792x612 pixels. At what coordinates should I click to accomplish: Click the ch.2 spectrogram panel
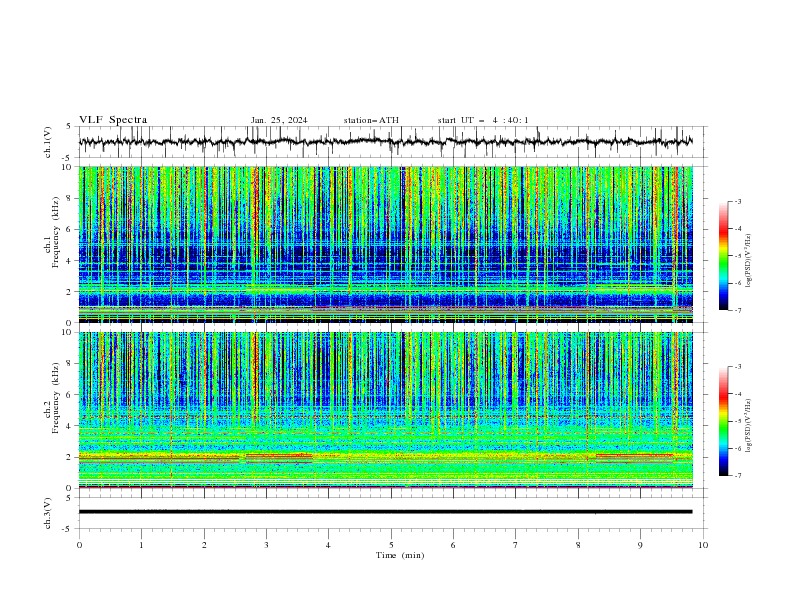coord(386,410)
